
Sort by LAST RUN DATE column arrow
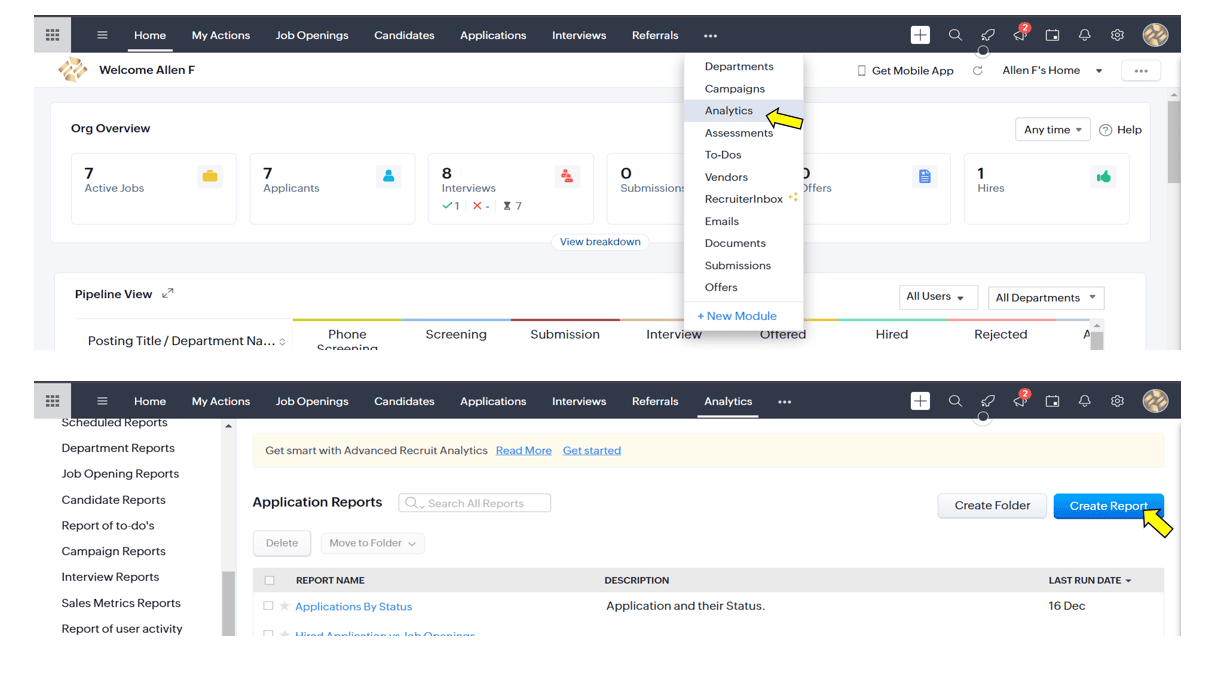[x=1129, y=580]
